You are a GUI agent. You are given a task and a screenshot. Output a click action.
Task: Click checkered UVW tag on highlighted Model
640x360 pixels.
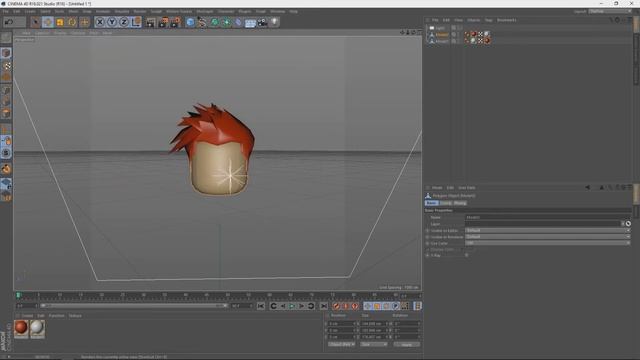pyautogui.click(x=480, y=34)
